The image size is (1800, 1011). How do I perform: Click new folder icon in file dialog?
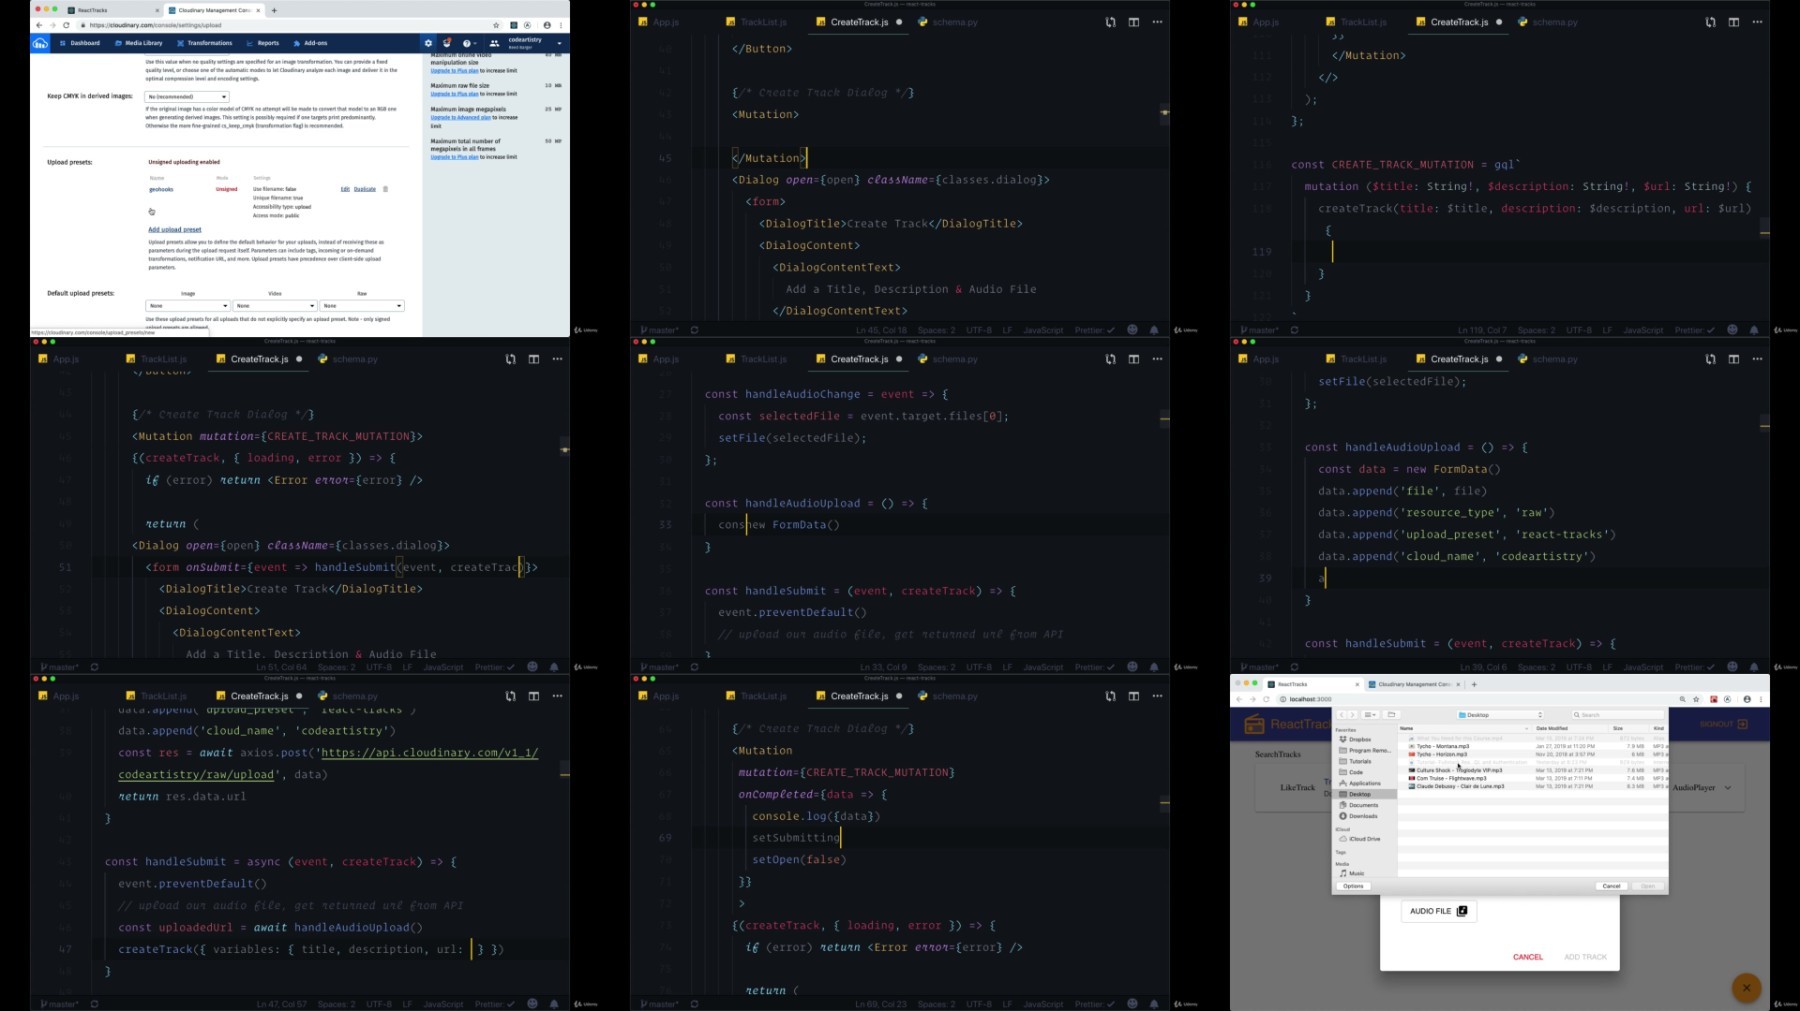coord(1391,715)
